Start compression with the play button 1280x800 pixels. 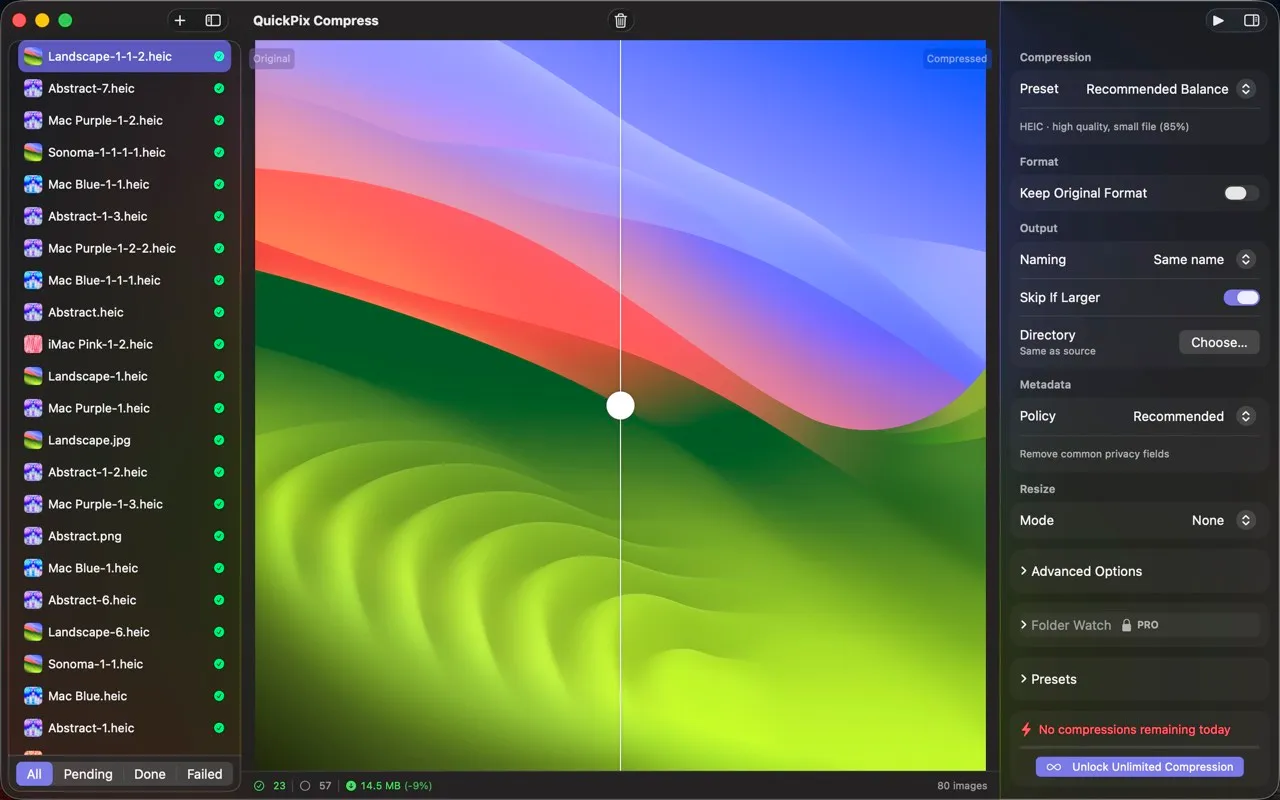pyautogui.click(x=1218, y=20)
